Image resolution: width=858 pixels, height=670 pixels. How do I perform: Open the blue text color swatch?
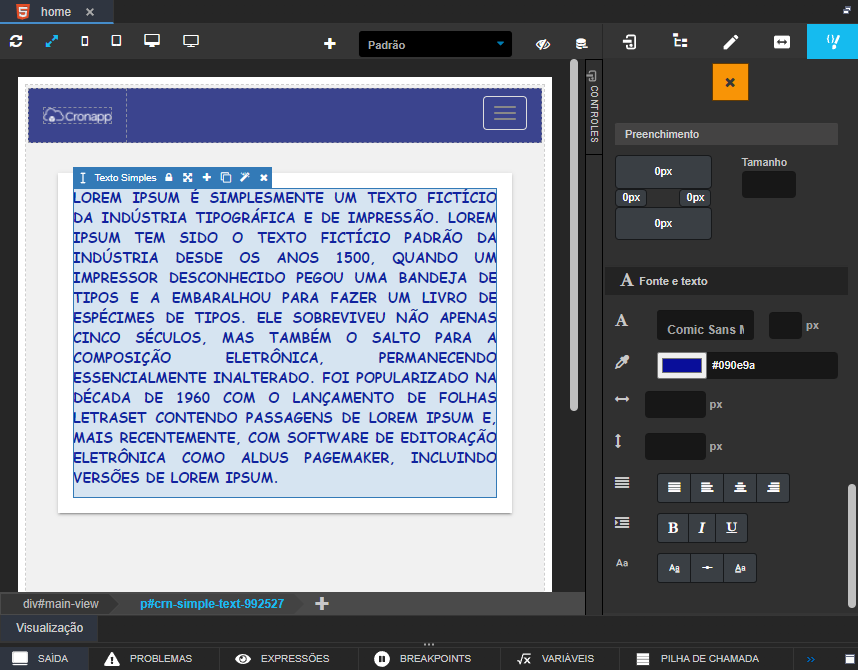[682, 365]
